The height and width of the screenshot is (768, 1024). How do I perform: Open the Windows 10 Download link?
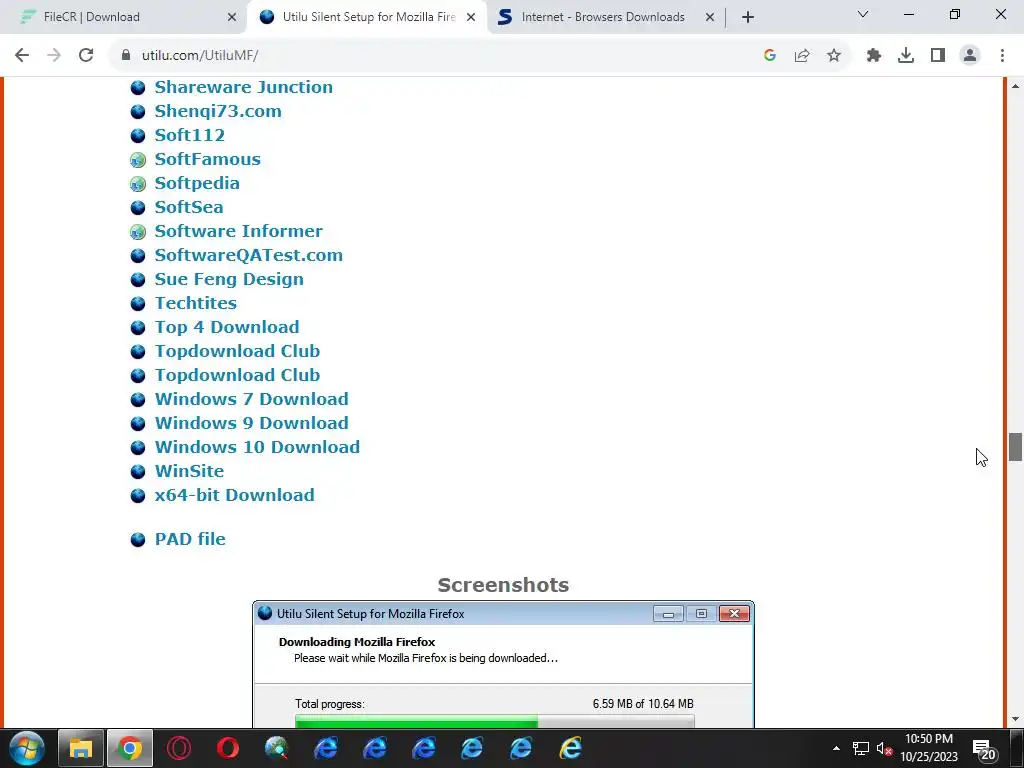tap(257, 447)
